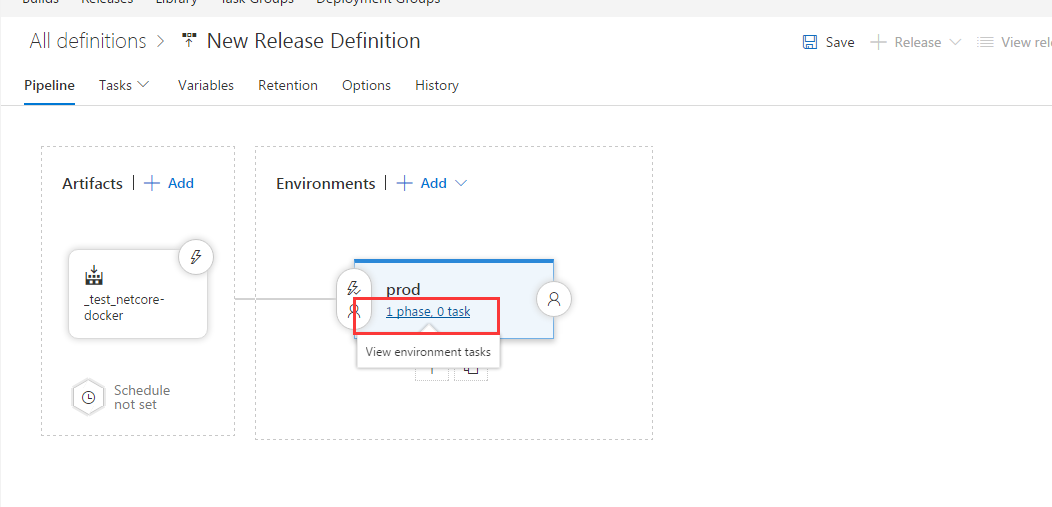Open post-deployment approvers icon on prod
1052x507 pixels.
point(554,299)
